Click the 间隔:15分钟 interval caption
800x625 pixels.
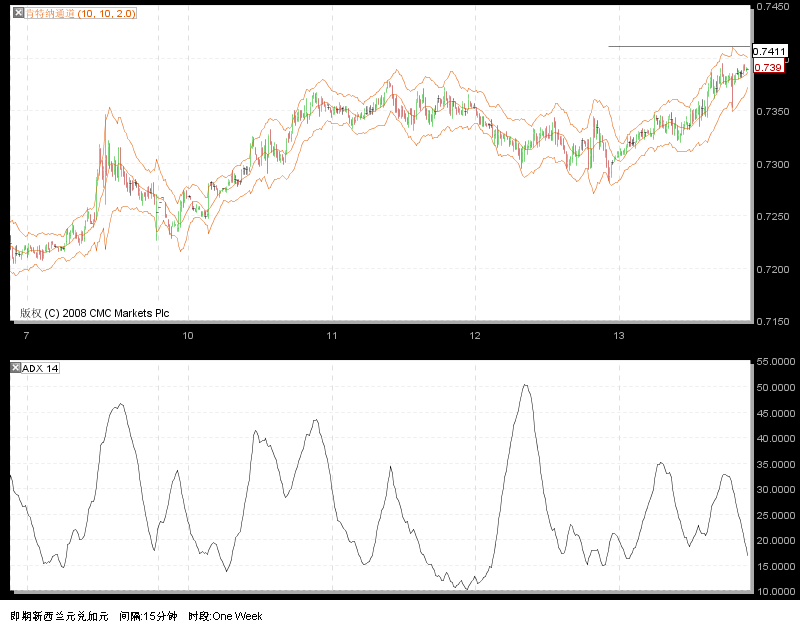[x=148, y=616]
